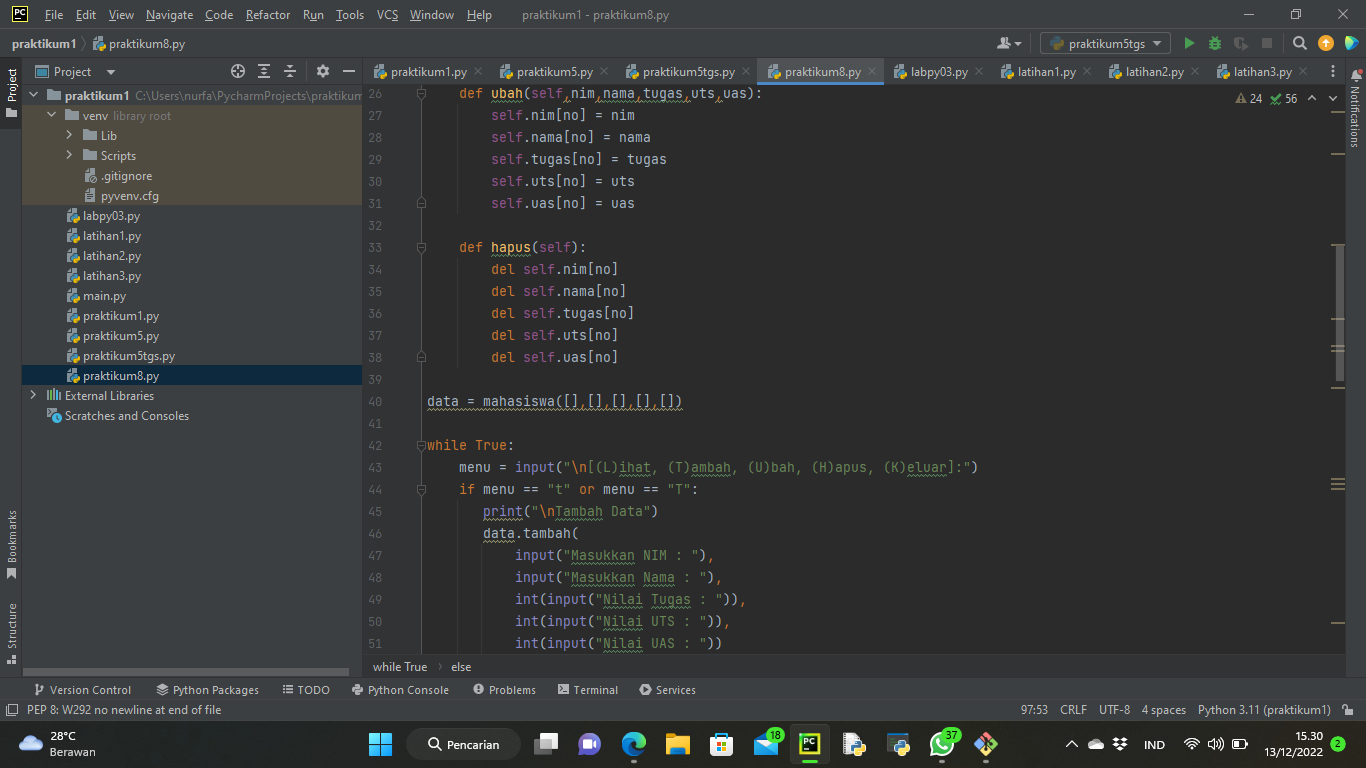
Task: Click the editor vertical scrollbar
Action: tap(1340, 314)
